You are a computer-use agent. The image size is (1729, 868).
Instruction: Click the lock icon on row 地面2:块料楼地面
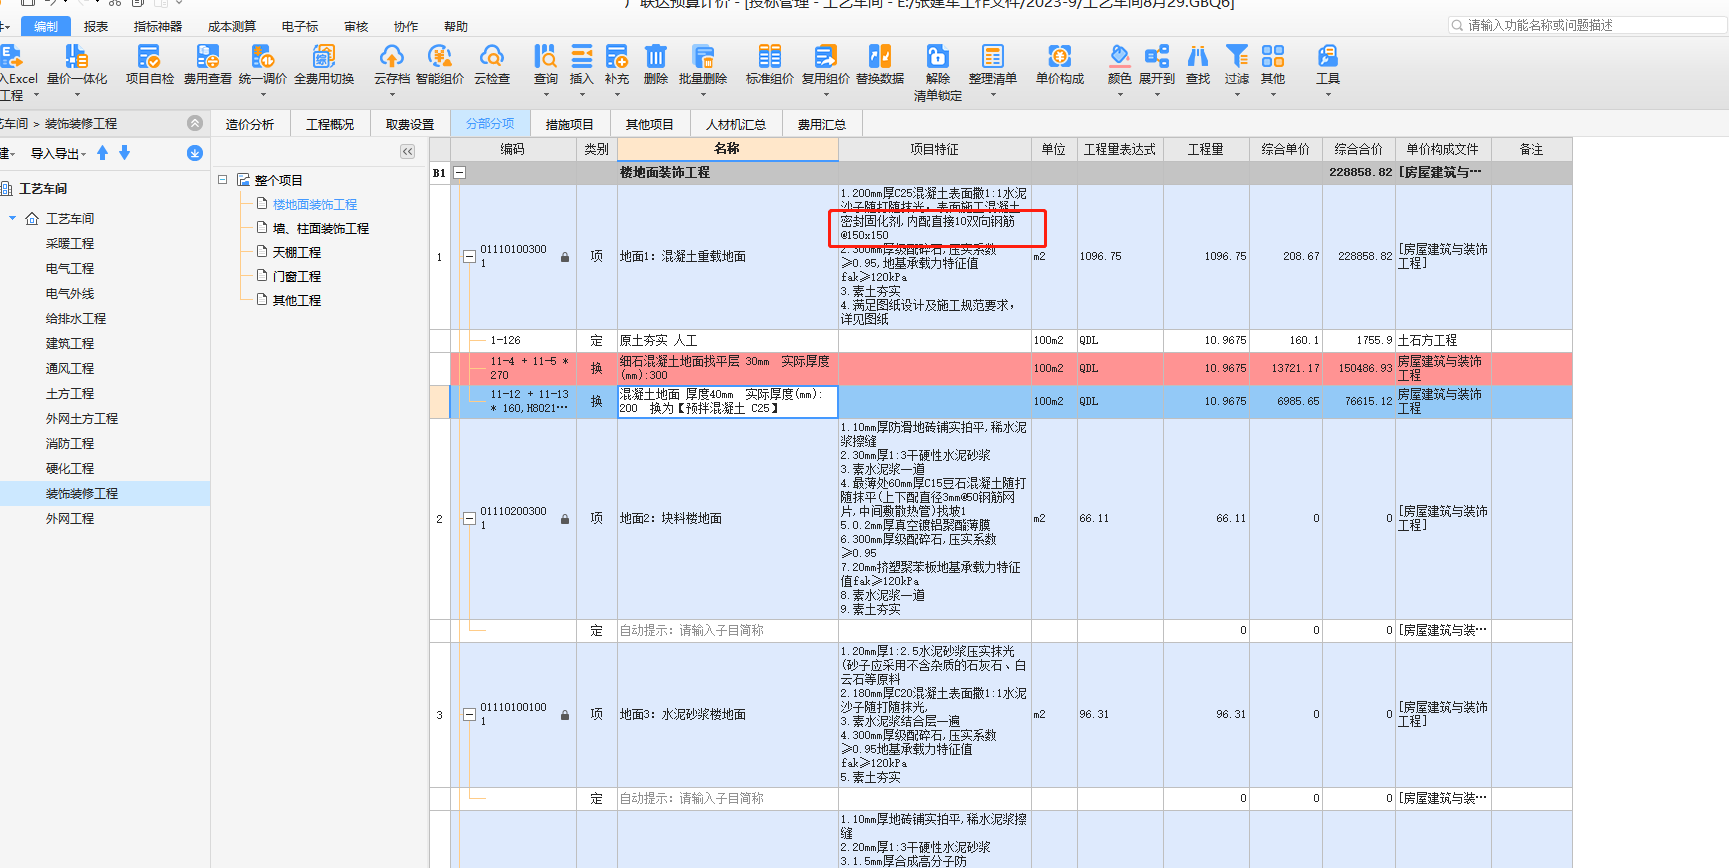(565, 519)
